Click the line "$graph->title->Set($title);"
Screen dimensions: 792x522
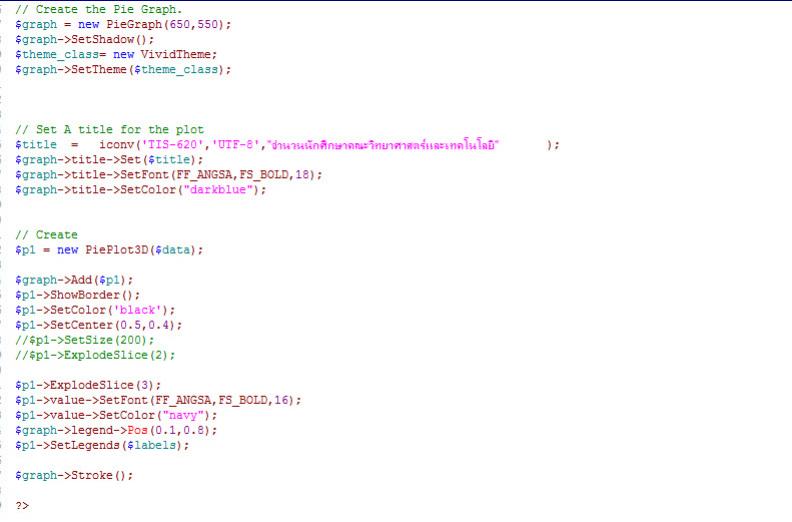[x=109, y=160]
